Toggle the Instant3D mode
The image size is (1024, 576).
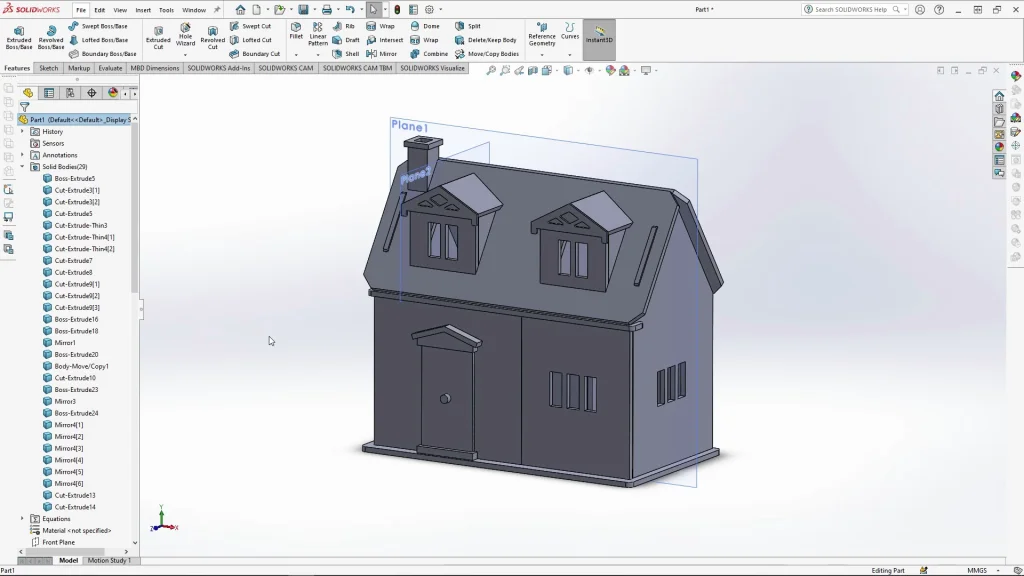(x=599, y=37)
